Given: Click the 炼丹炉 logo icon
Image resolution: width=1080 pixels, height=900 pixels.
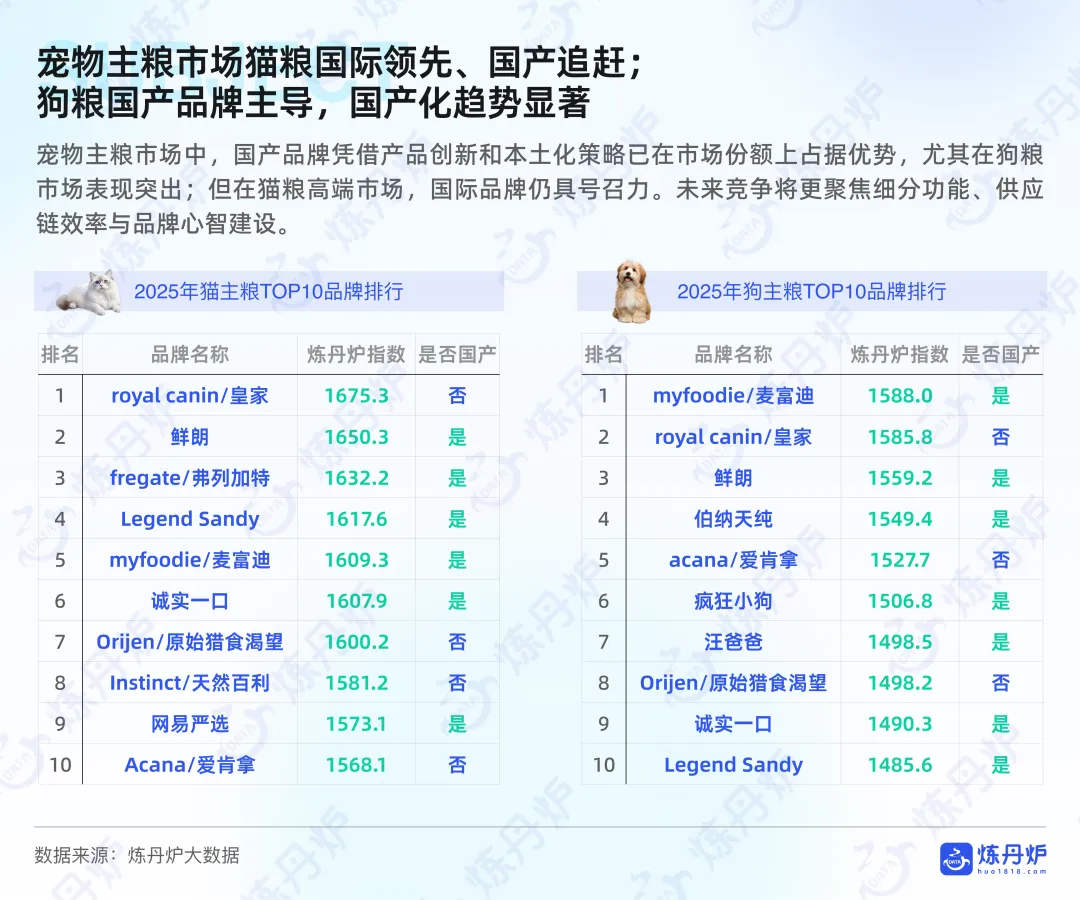Looking at the screenshot, I should coord(956,859).
